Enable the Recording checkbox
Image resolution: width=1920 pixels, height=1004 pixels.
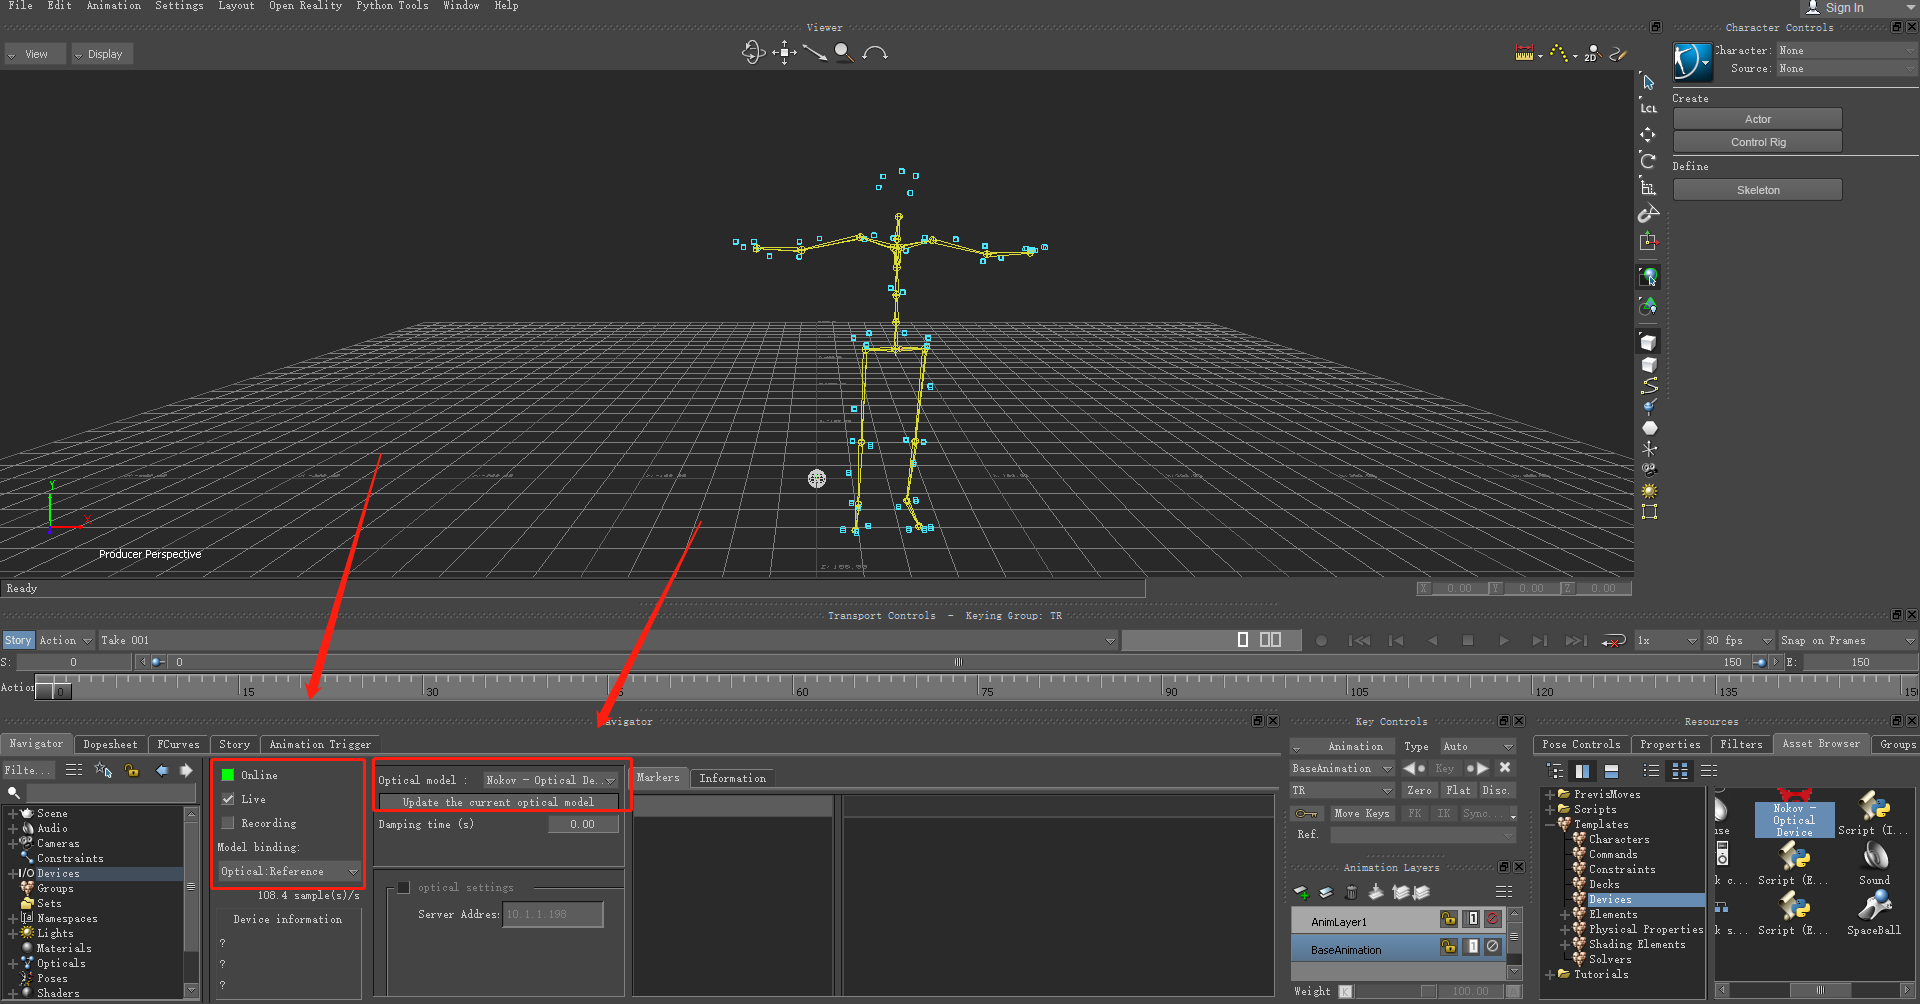tap(228, 823)
